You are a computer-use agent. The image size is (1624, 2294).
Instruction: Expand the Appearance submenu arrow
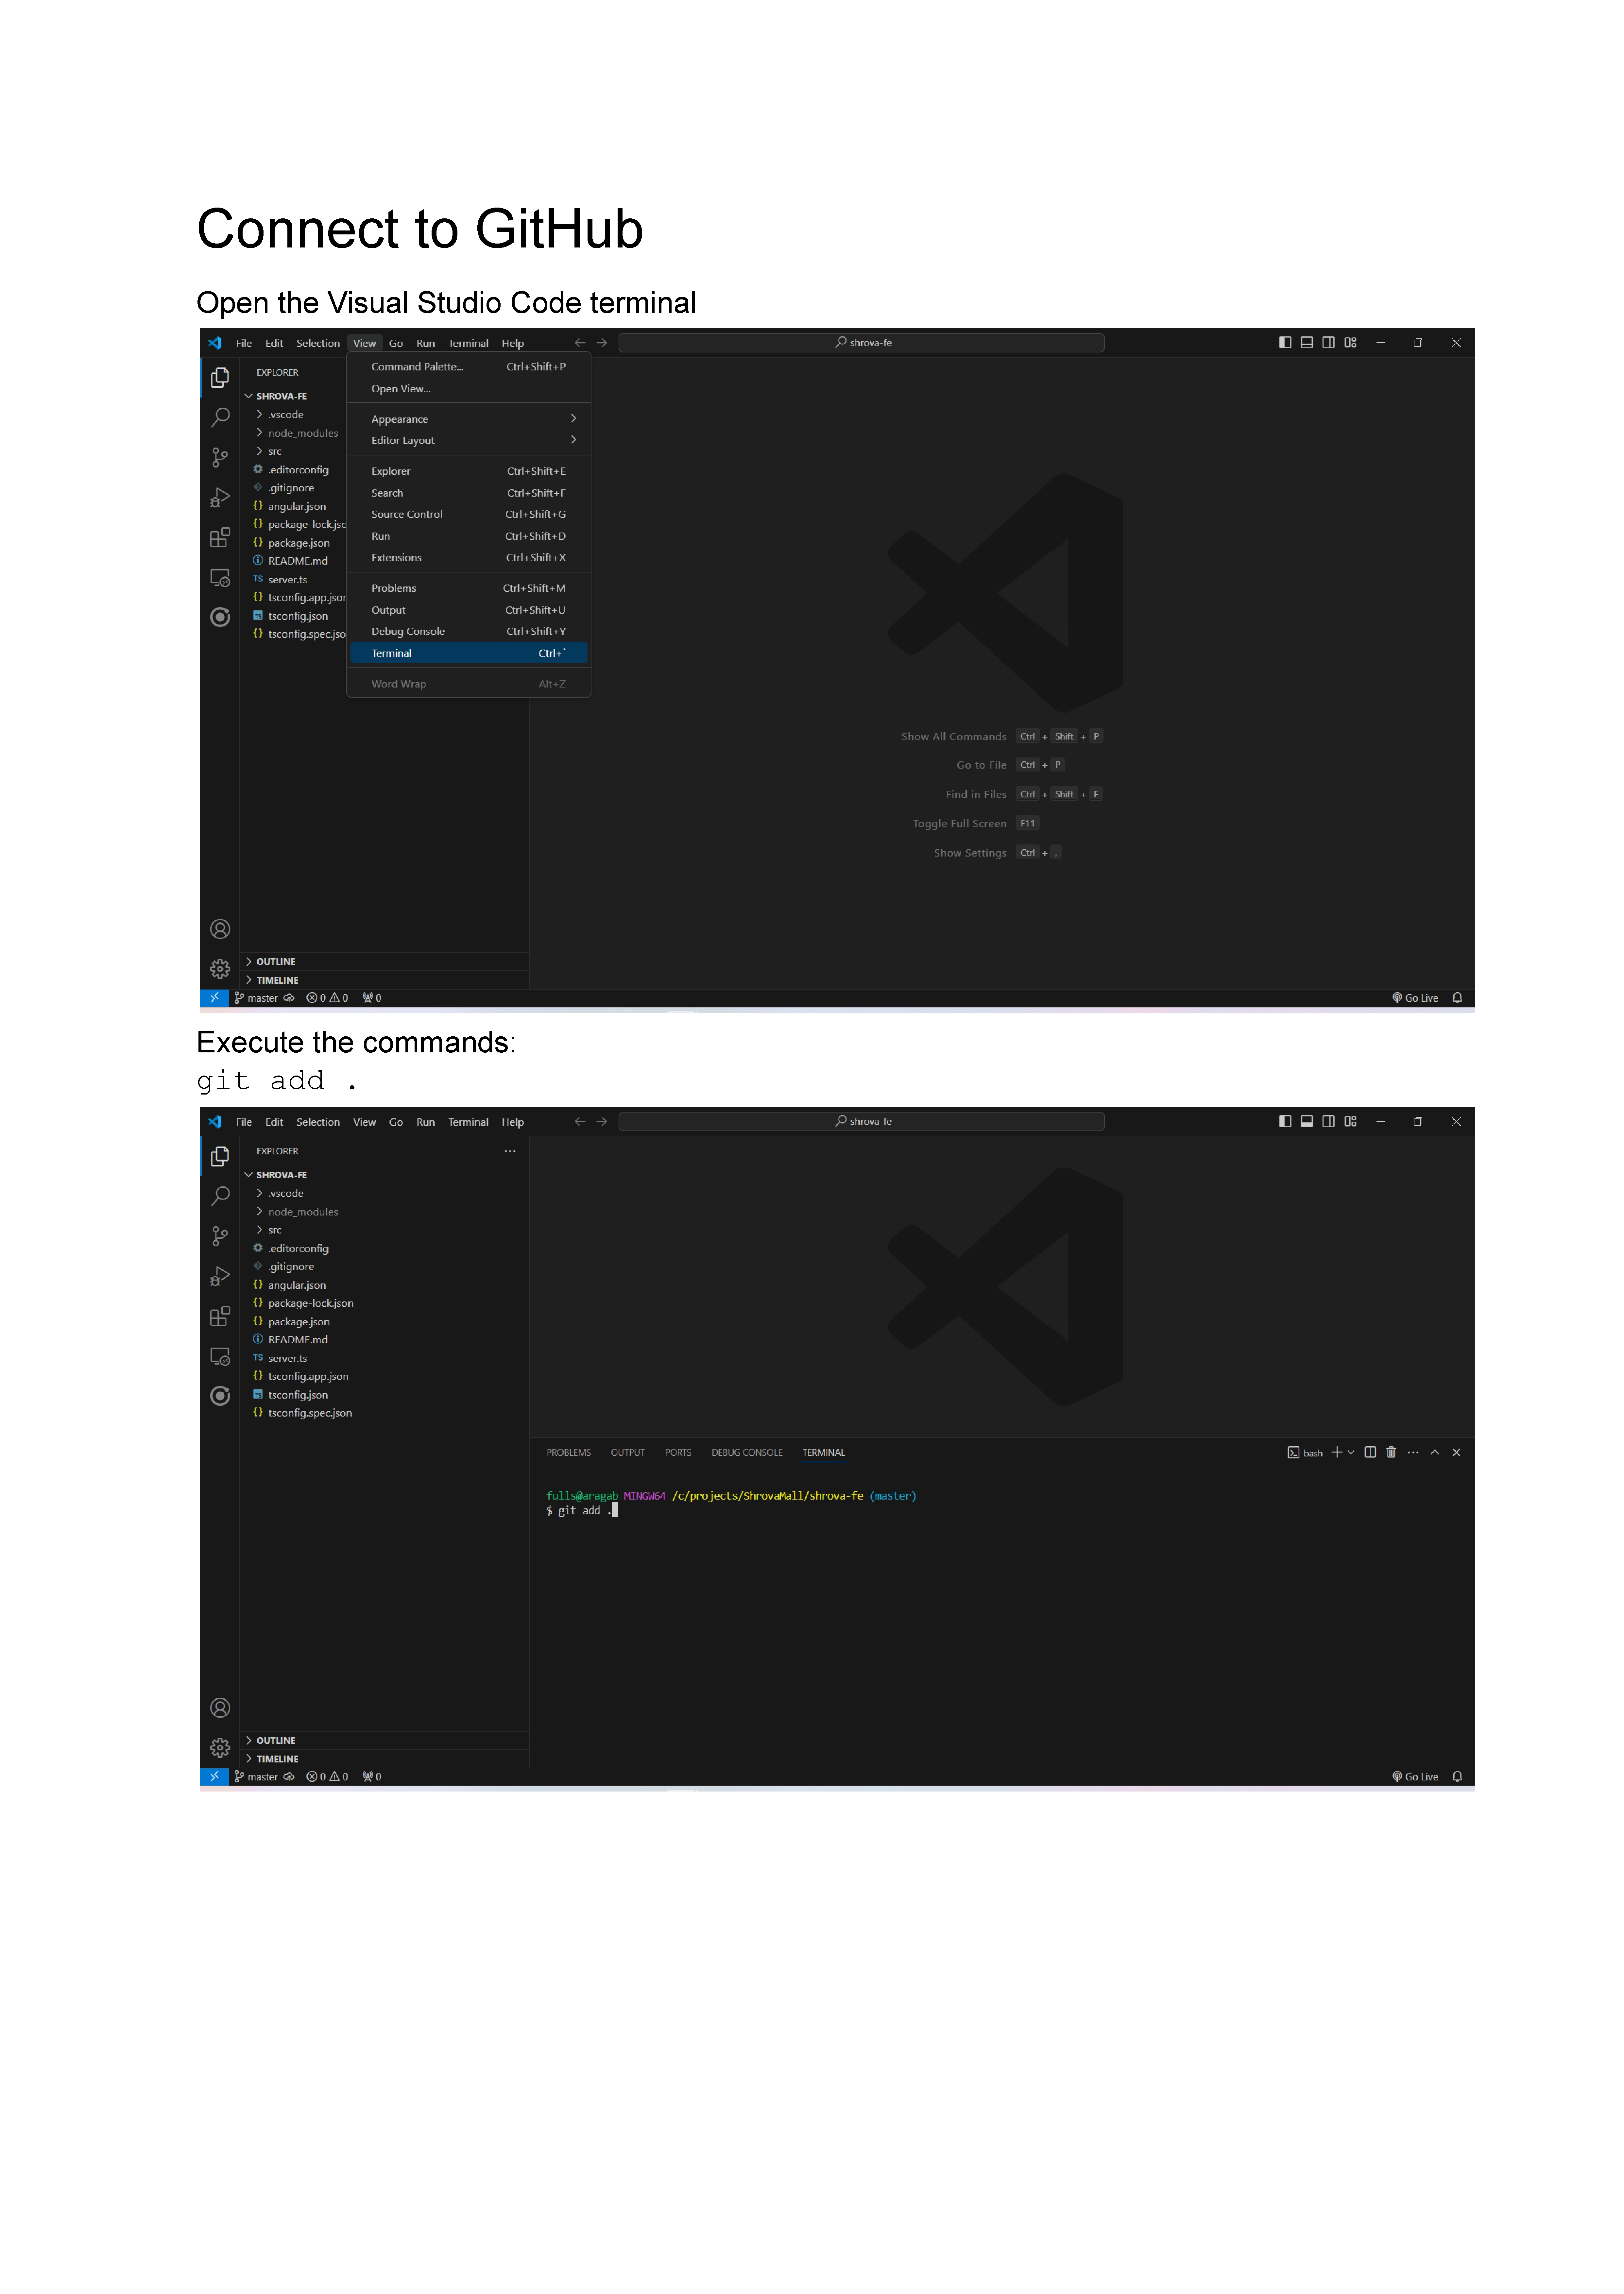tap(574, 418)
